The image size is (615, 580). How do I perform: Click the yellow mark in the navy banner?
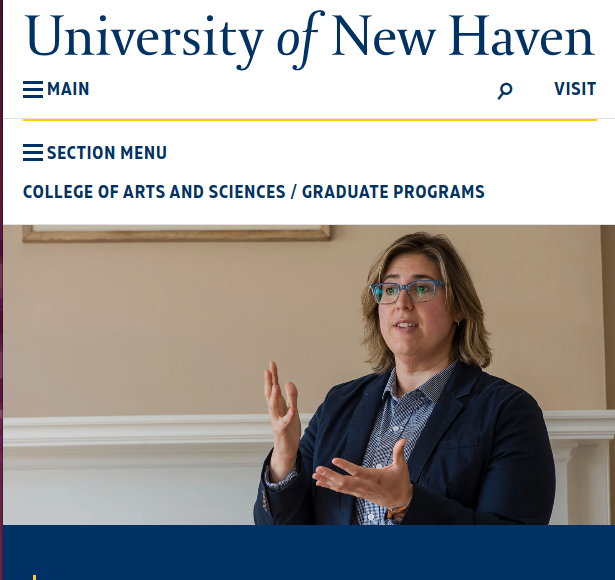point(35,575)
